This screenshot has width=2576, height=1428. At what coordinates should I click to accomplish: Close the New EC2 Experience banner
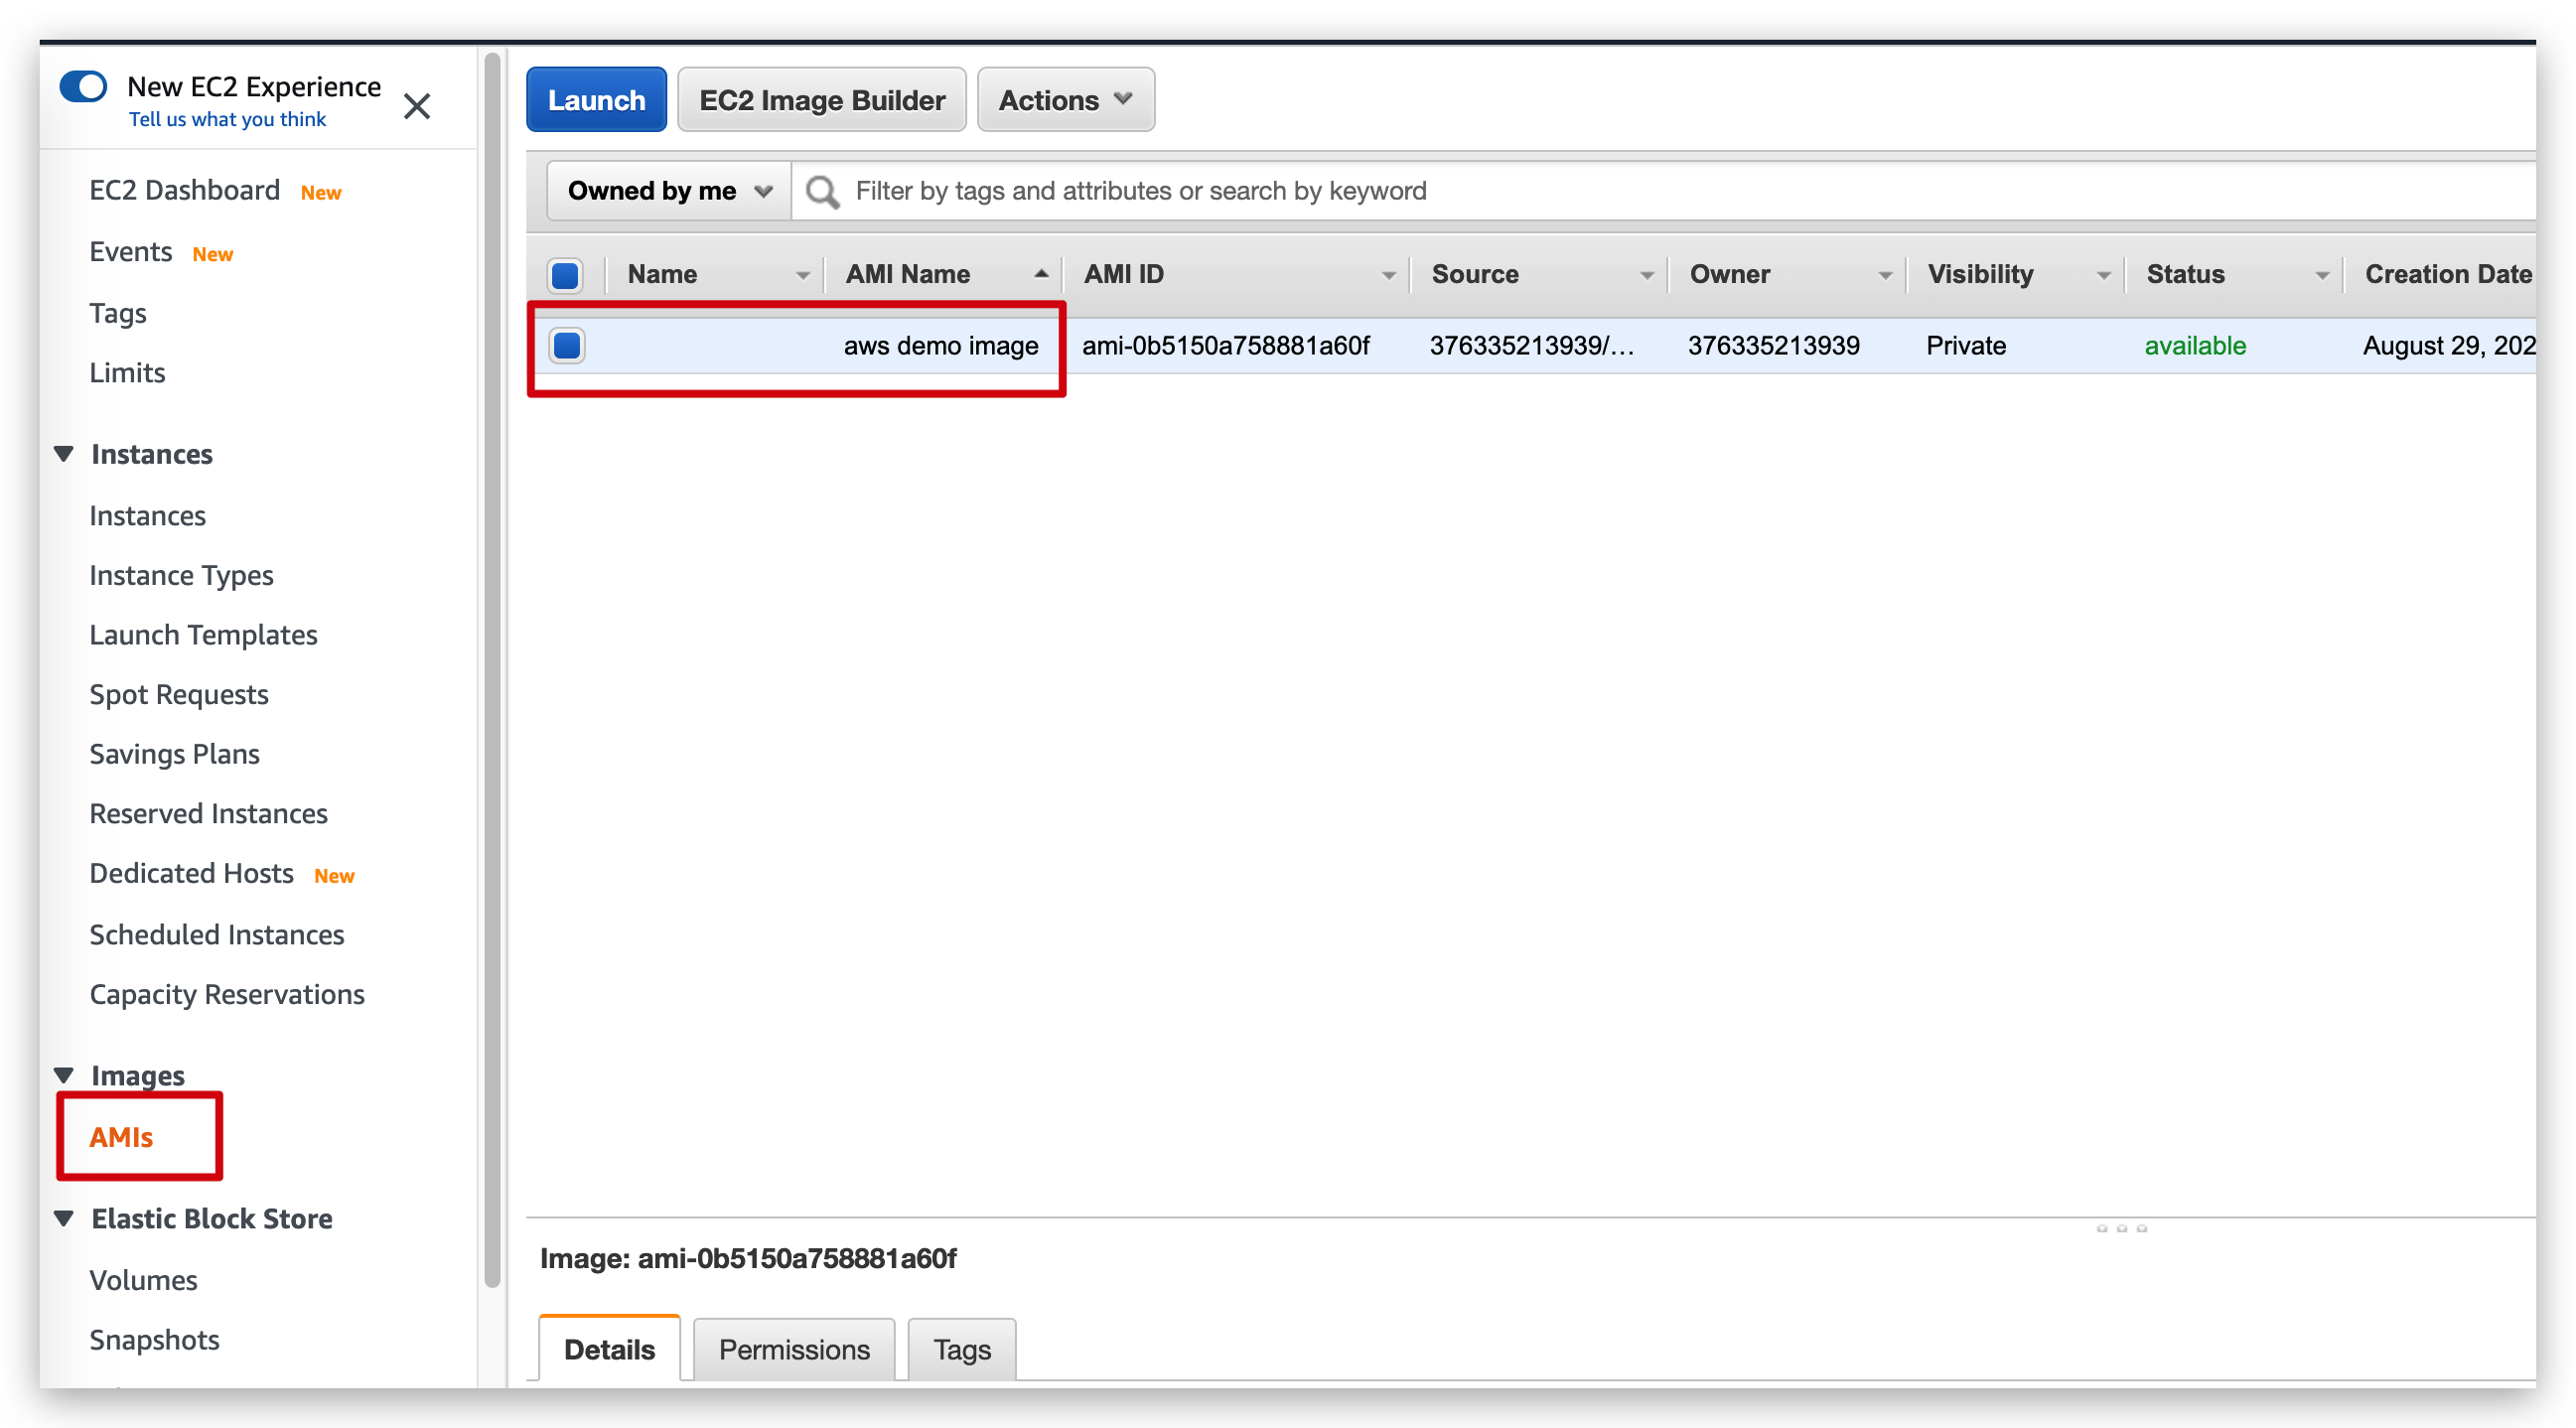click(x=417, y=106)
